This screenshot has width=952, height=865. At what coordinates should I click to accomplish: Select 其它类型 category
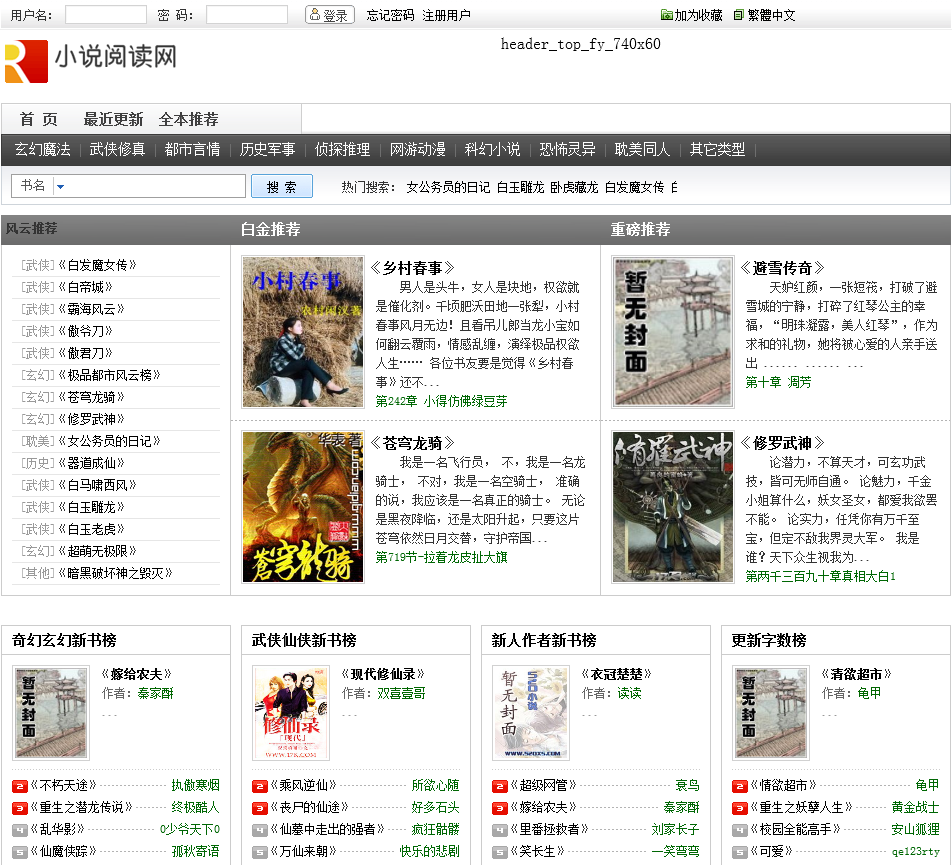(717, 149)
